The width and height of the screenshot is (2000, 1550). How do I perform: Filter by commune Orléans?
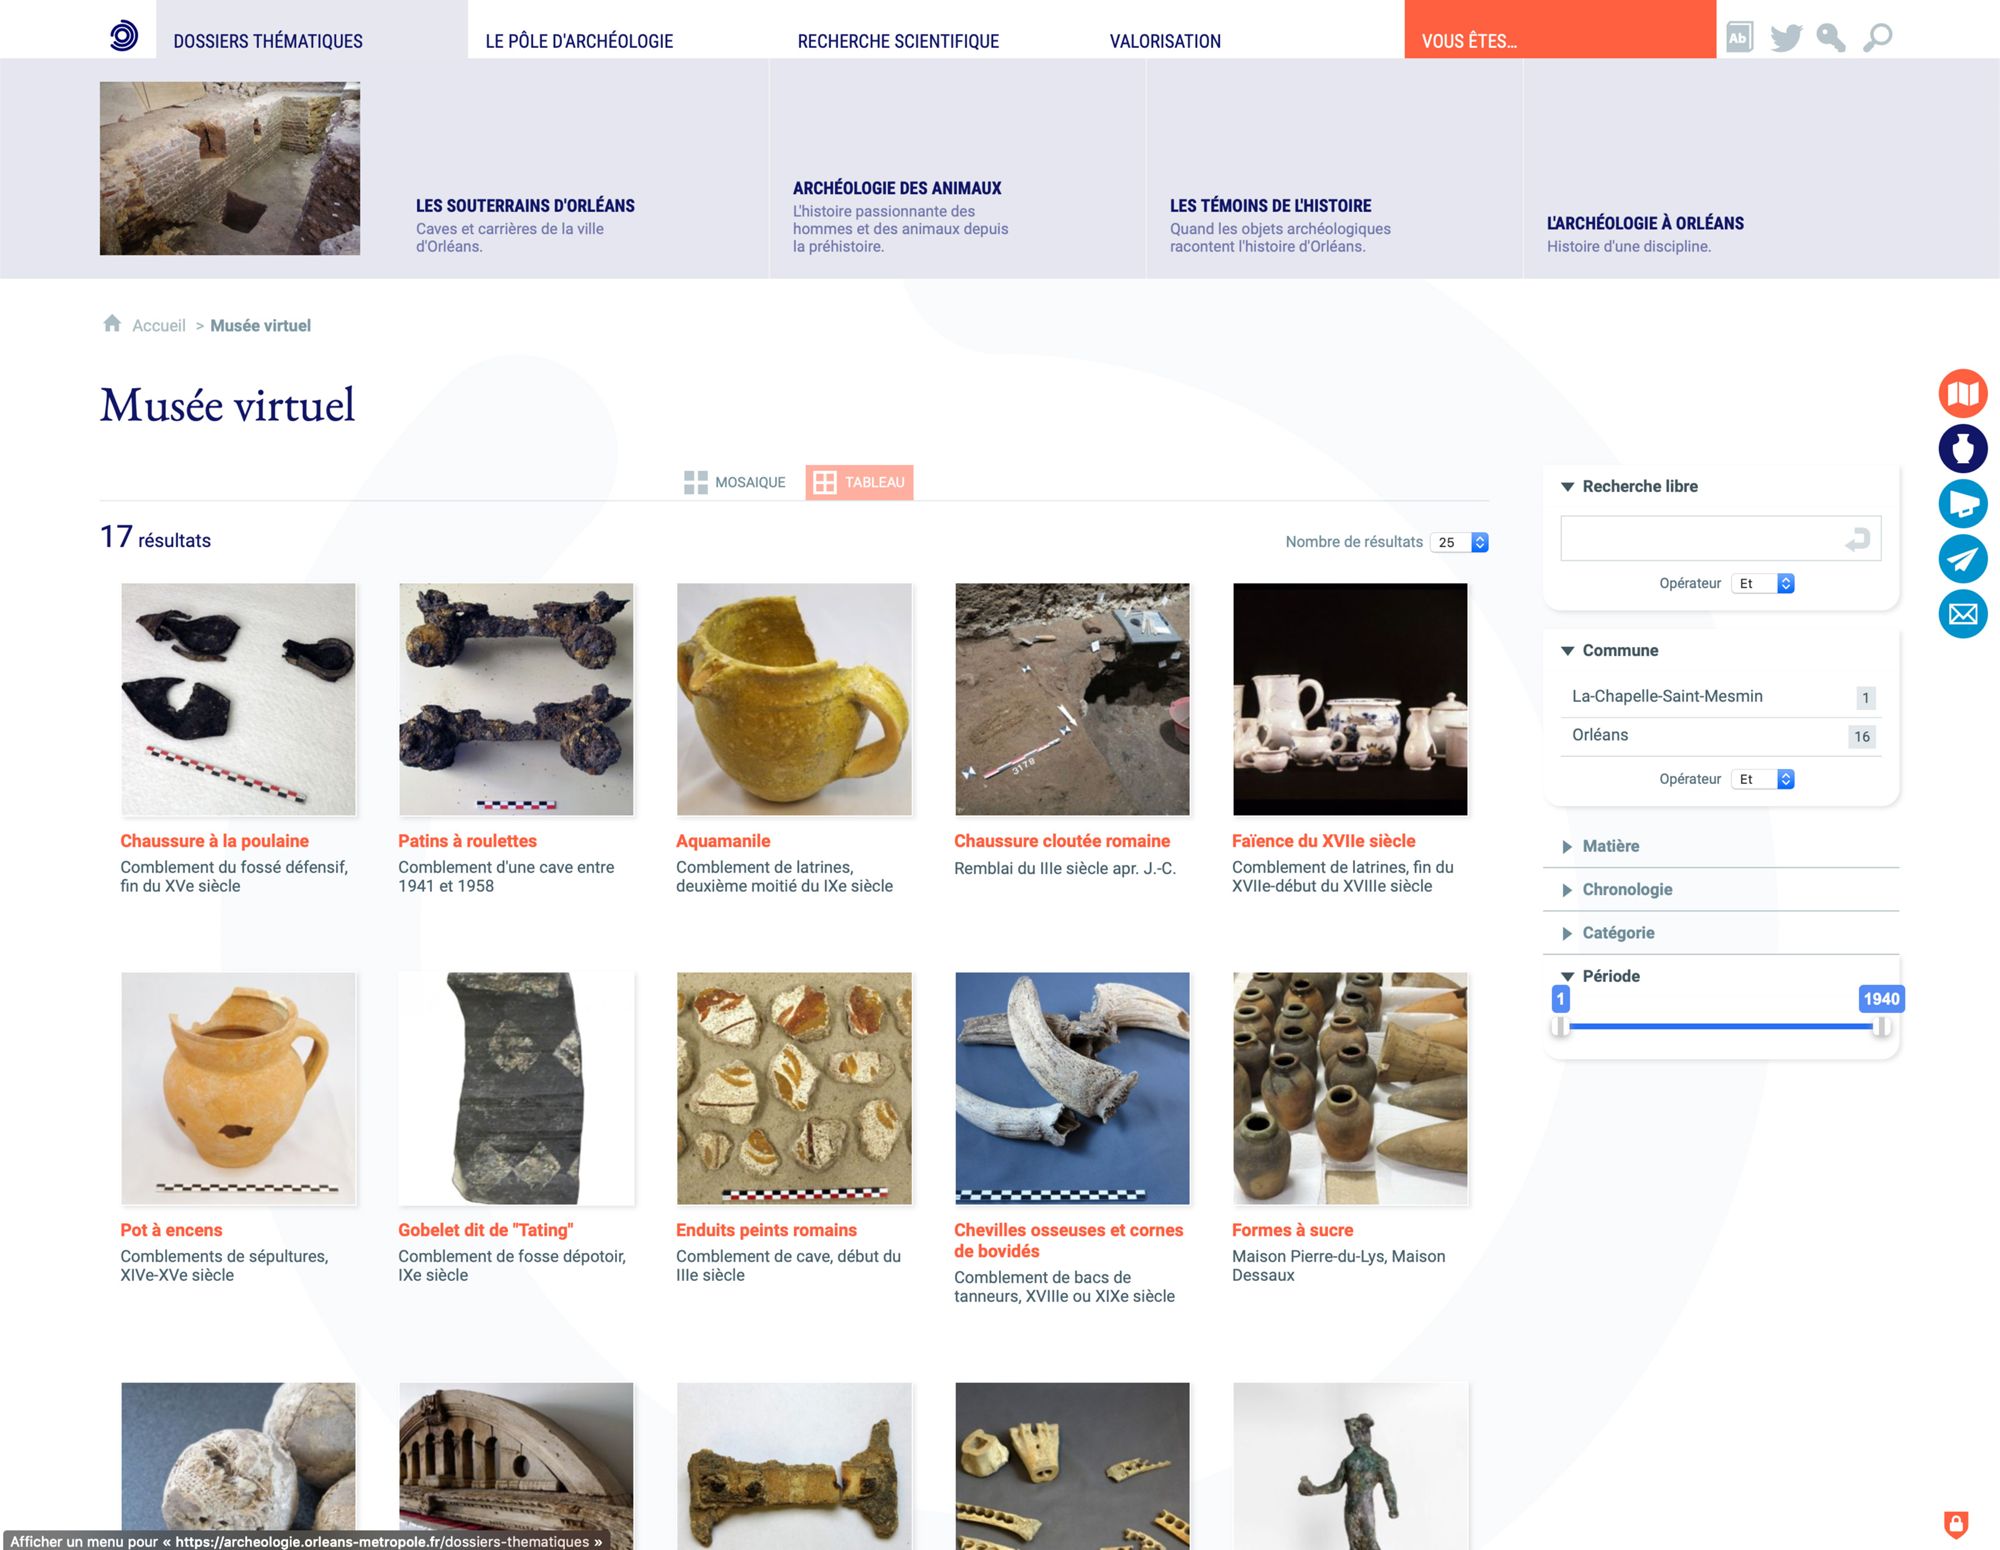(1600, 735)
